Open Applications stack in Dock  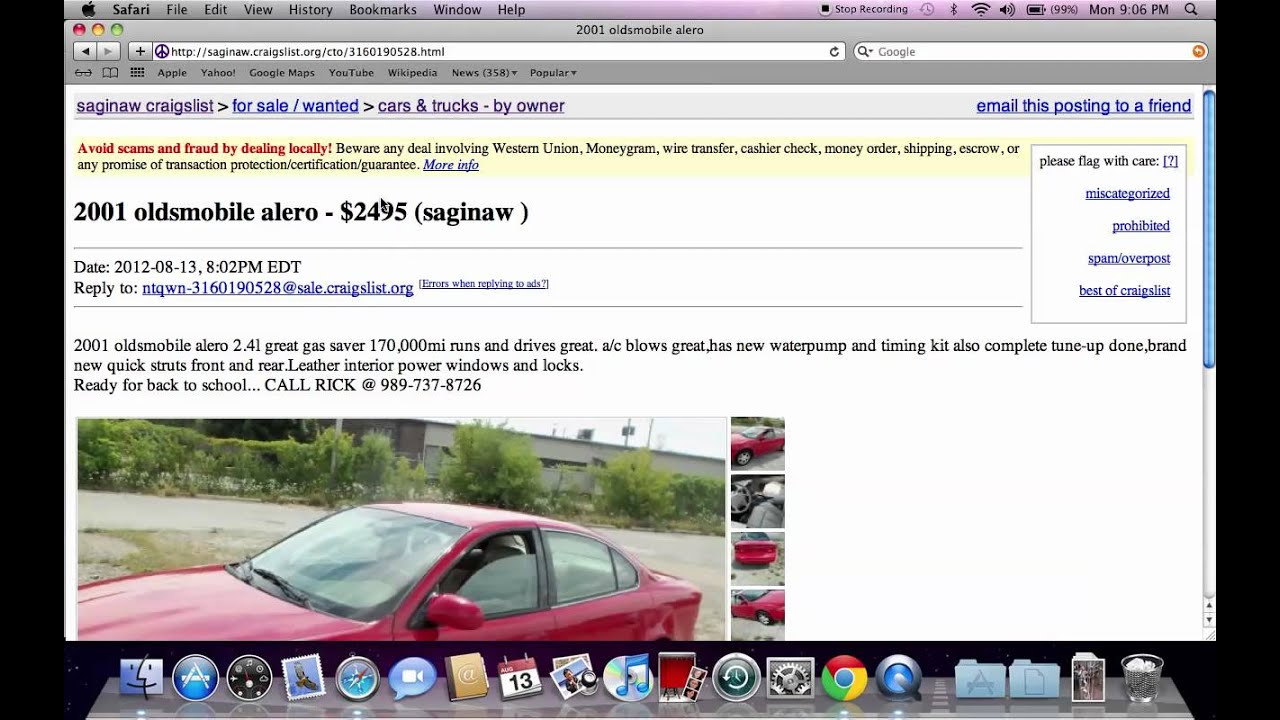[980, 679]
